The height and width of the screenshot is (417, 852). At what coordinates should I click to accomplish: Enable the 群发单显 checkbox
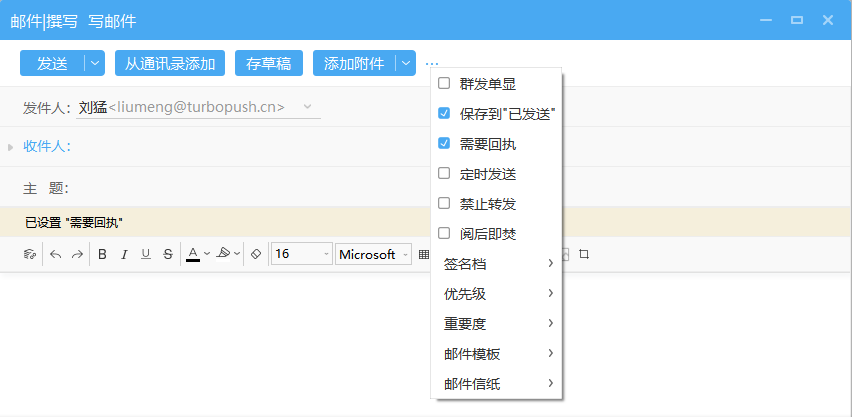[x=444, y=84]
